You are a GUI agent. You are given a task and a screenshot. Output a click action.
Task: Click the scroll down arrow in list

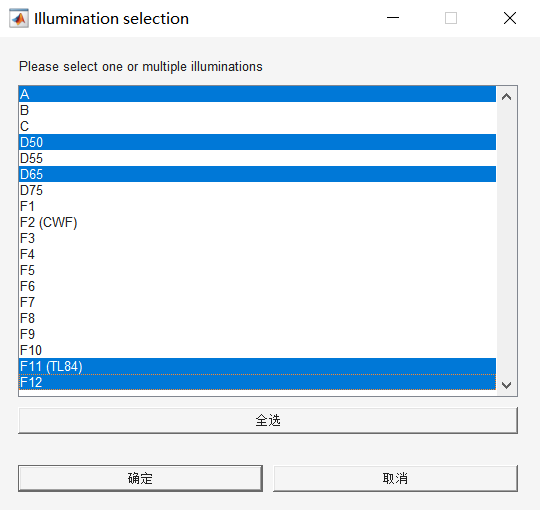click(506, 385)
